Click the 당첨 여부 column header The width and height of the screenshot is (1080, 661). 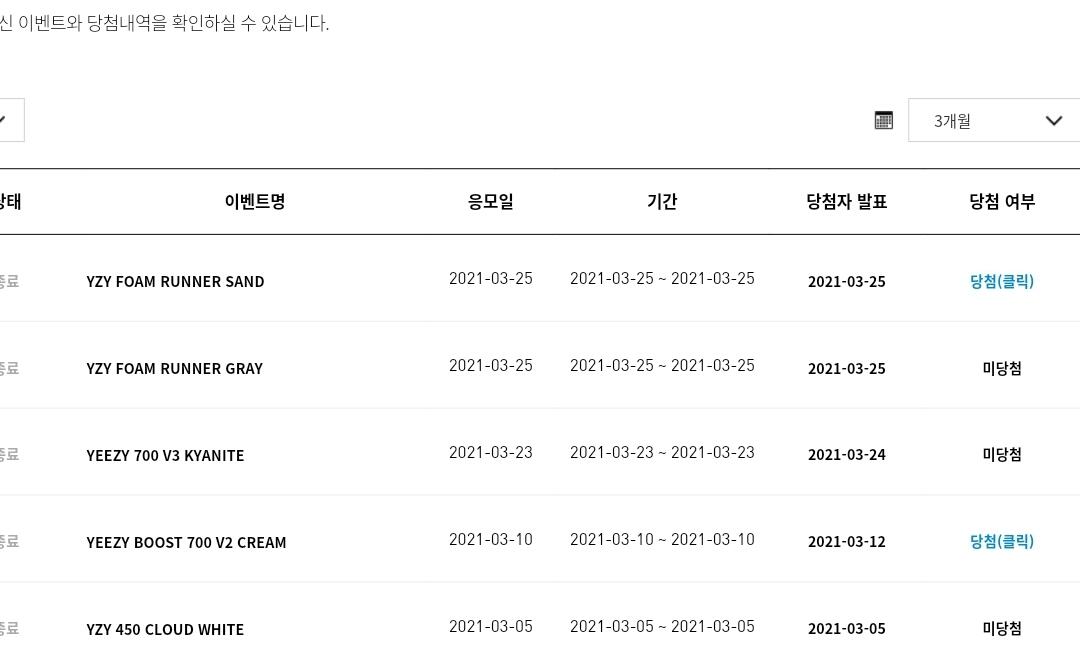1001,201
